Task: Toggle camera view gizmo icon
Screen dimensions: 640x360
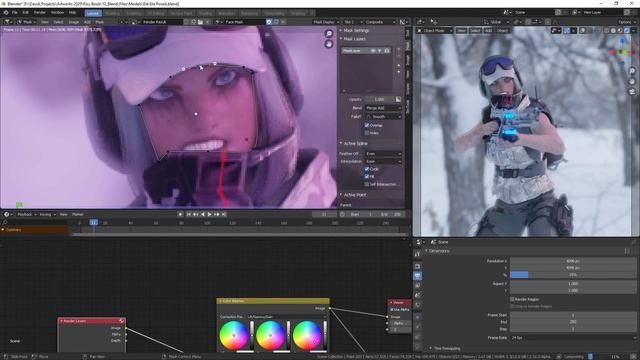Action: [x=632, y=91]
